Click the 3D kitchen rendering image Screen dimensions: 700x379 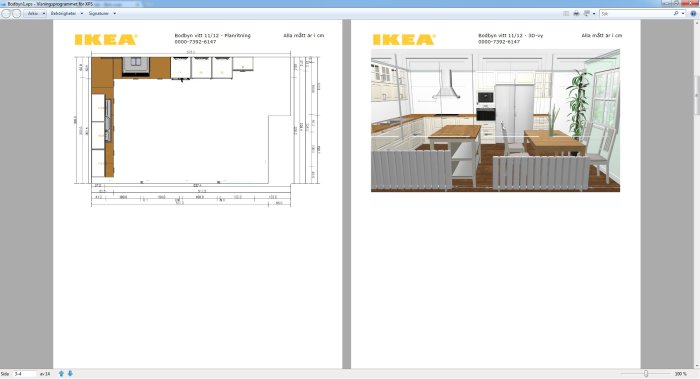click(x=495, y=121)
